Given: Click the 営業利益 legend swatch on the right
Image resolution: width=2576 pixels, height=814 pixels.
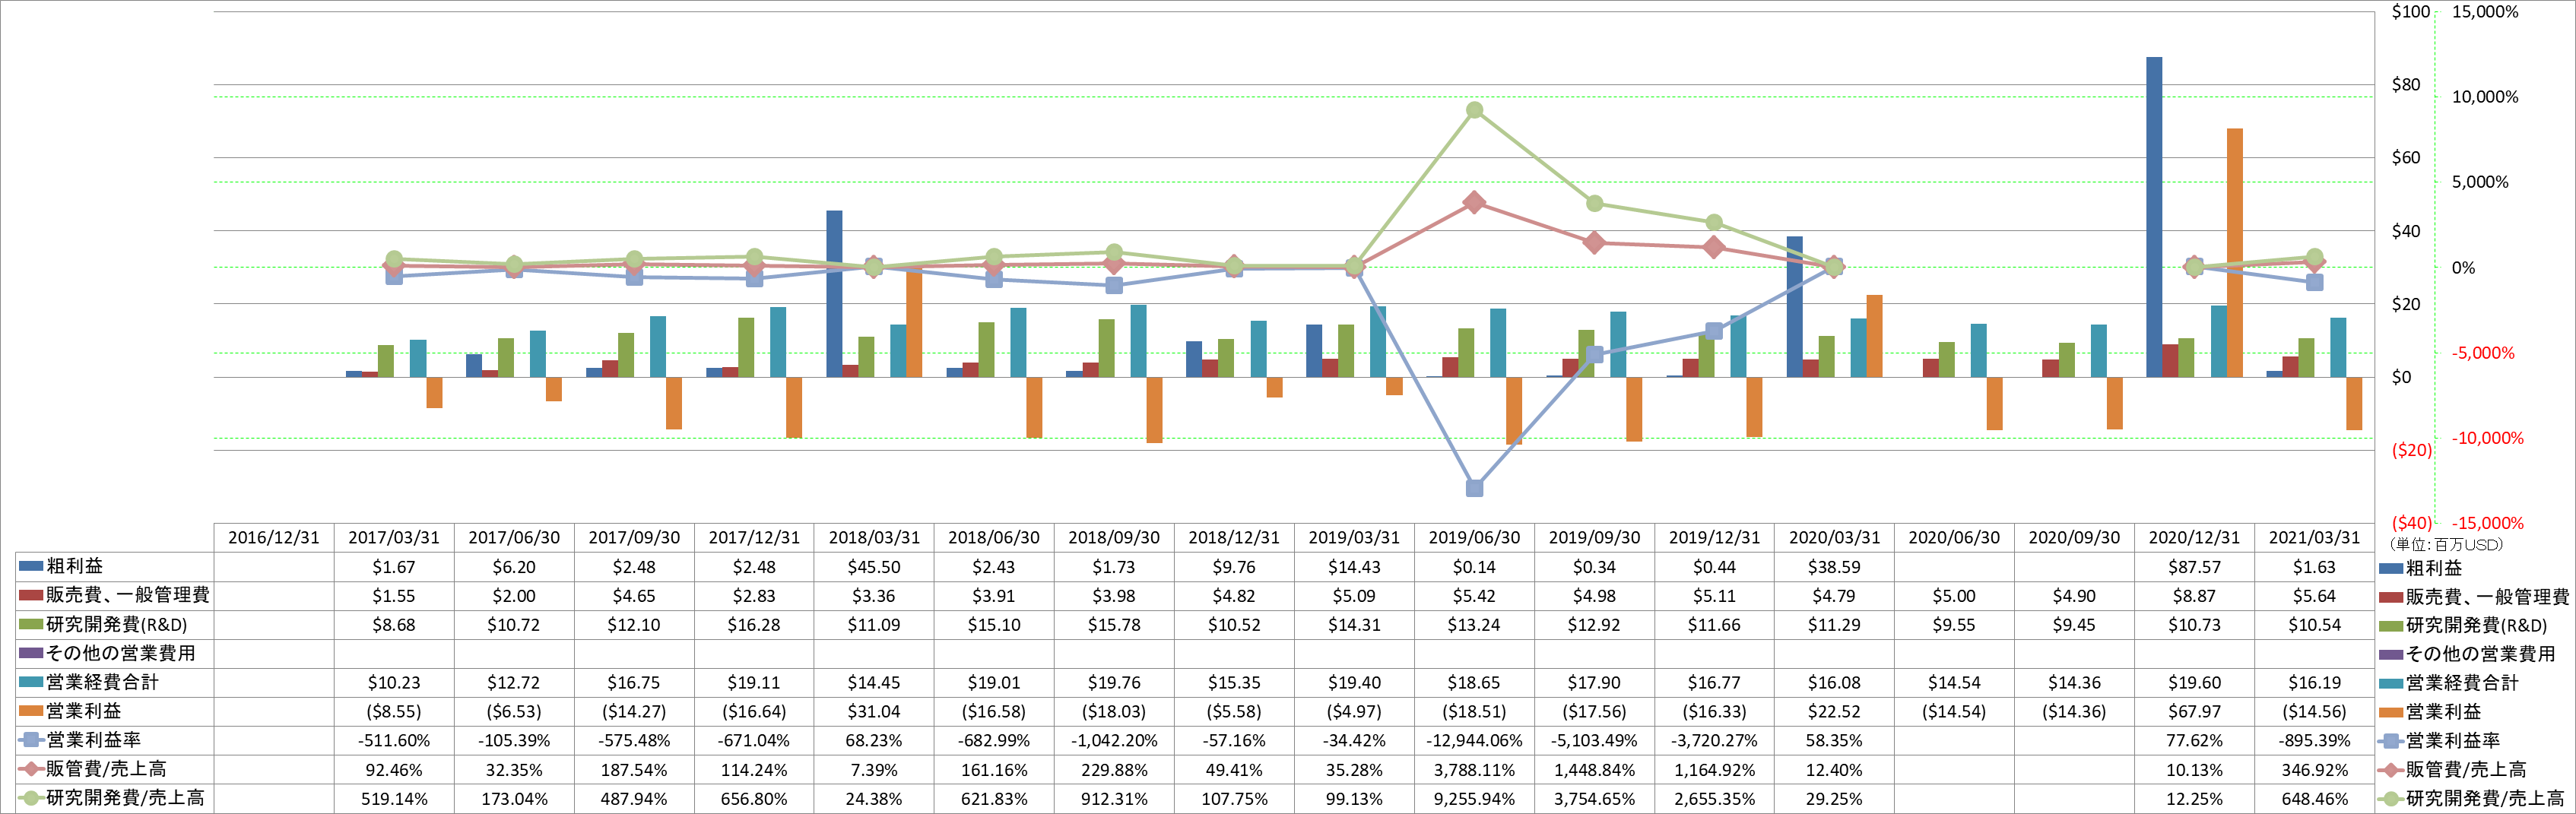Looking at the screenshot, I should [2391, 712].
